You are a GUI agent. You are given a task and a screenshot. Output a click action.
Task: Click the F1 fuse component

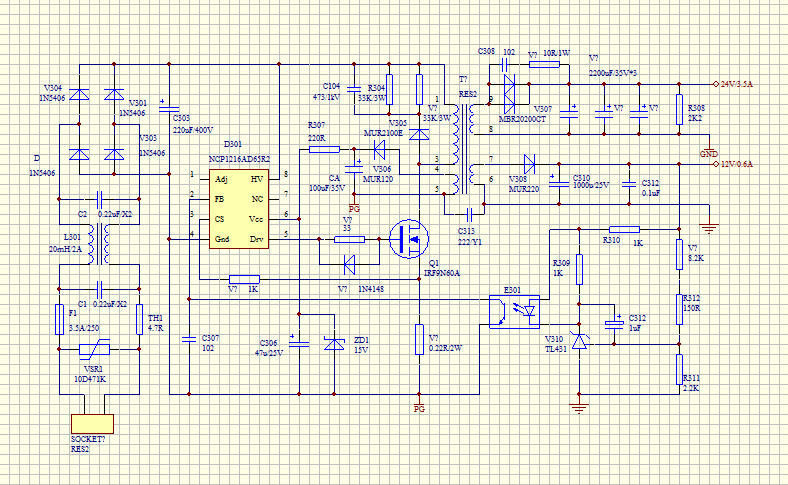click(58, 319)
